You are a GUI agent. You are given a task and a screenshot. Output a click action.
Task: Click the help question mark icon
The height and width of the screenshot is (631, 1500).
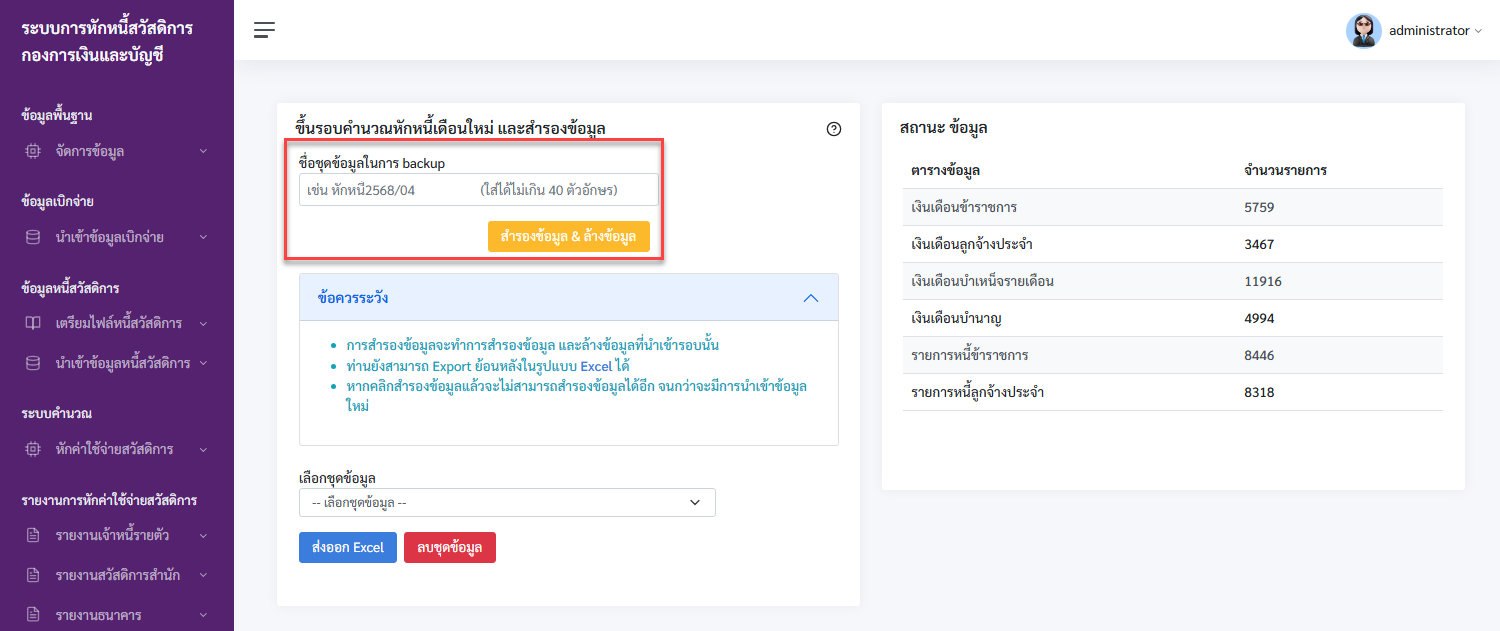click(834, 129)
